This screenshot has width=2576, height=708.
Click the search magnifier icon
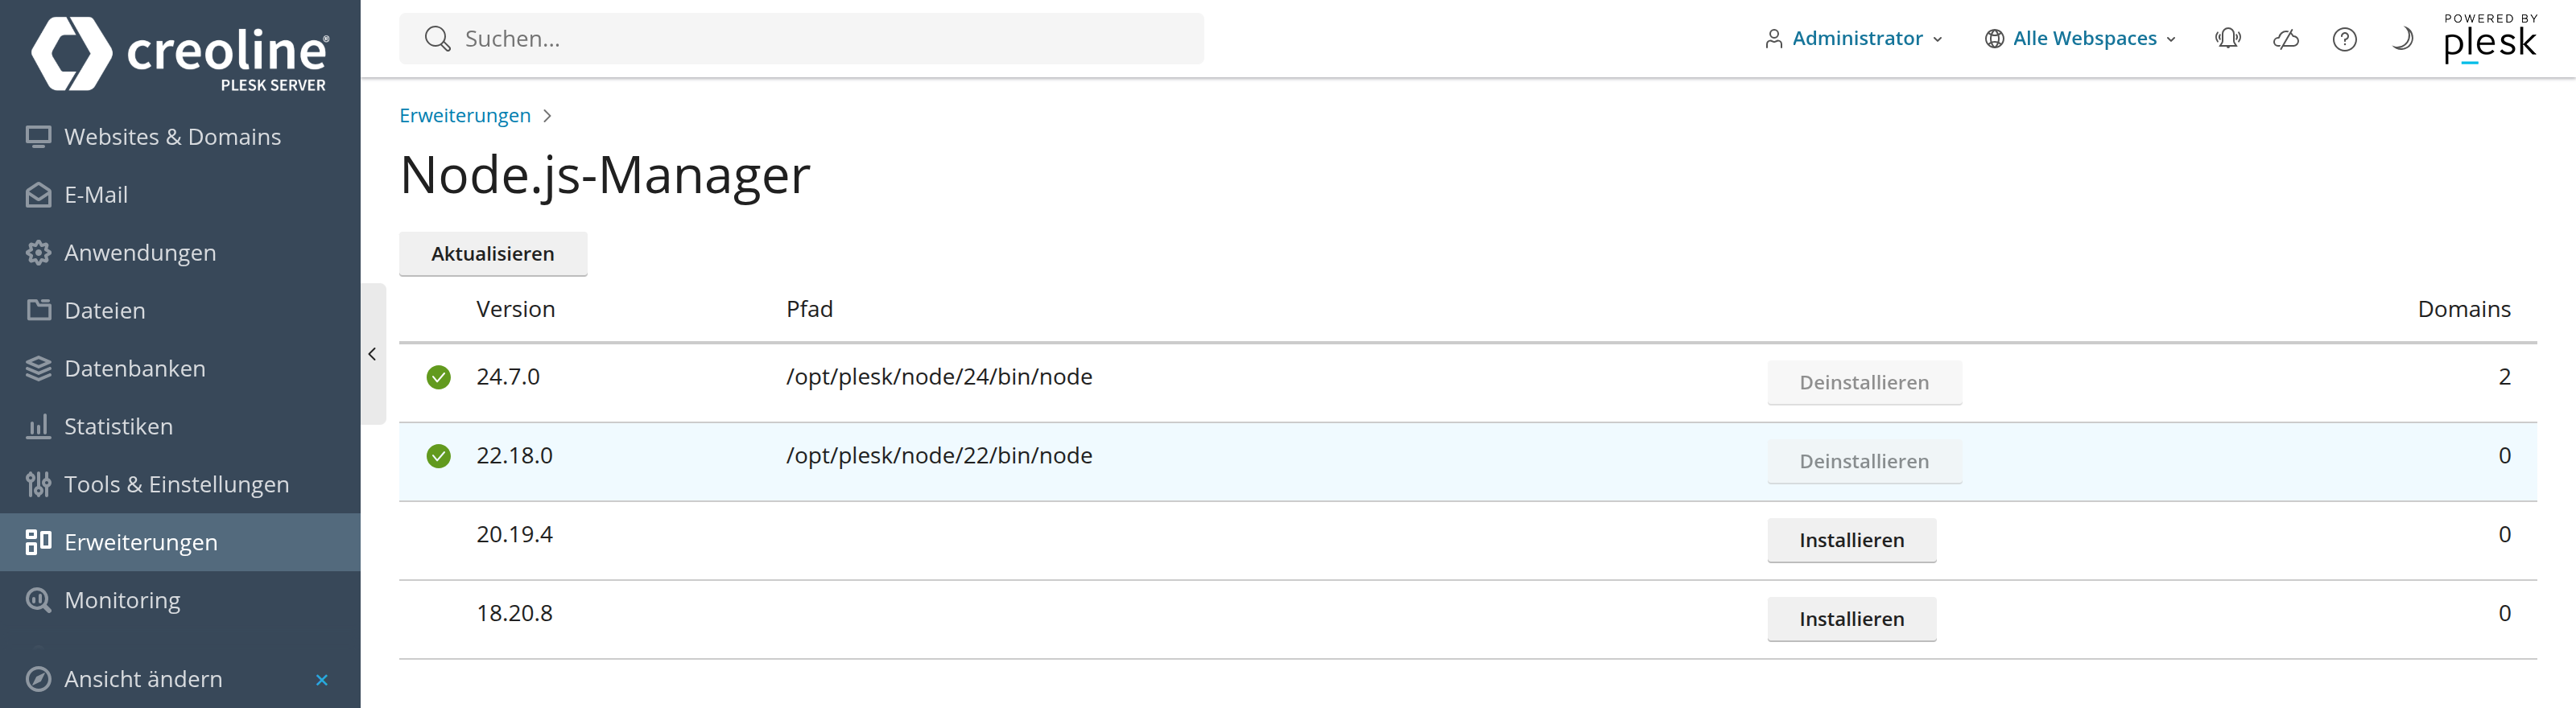pos(437,39)
